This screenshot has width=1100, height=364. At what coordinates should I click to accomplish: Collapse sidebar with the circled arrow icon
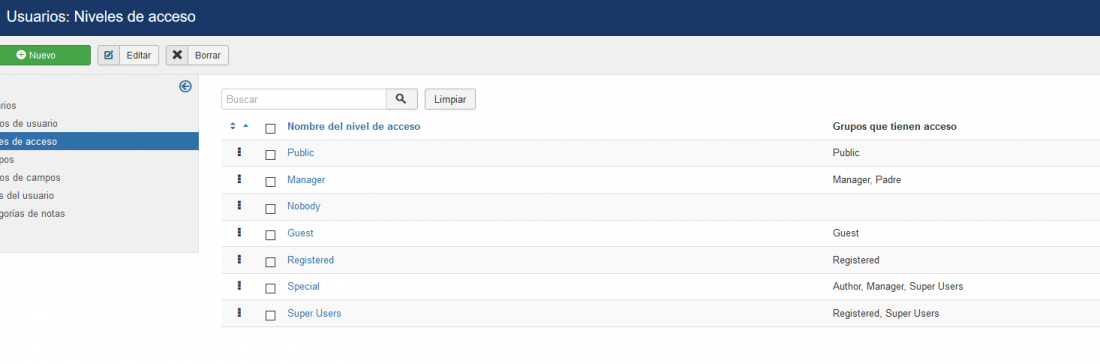coord(185,86)
